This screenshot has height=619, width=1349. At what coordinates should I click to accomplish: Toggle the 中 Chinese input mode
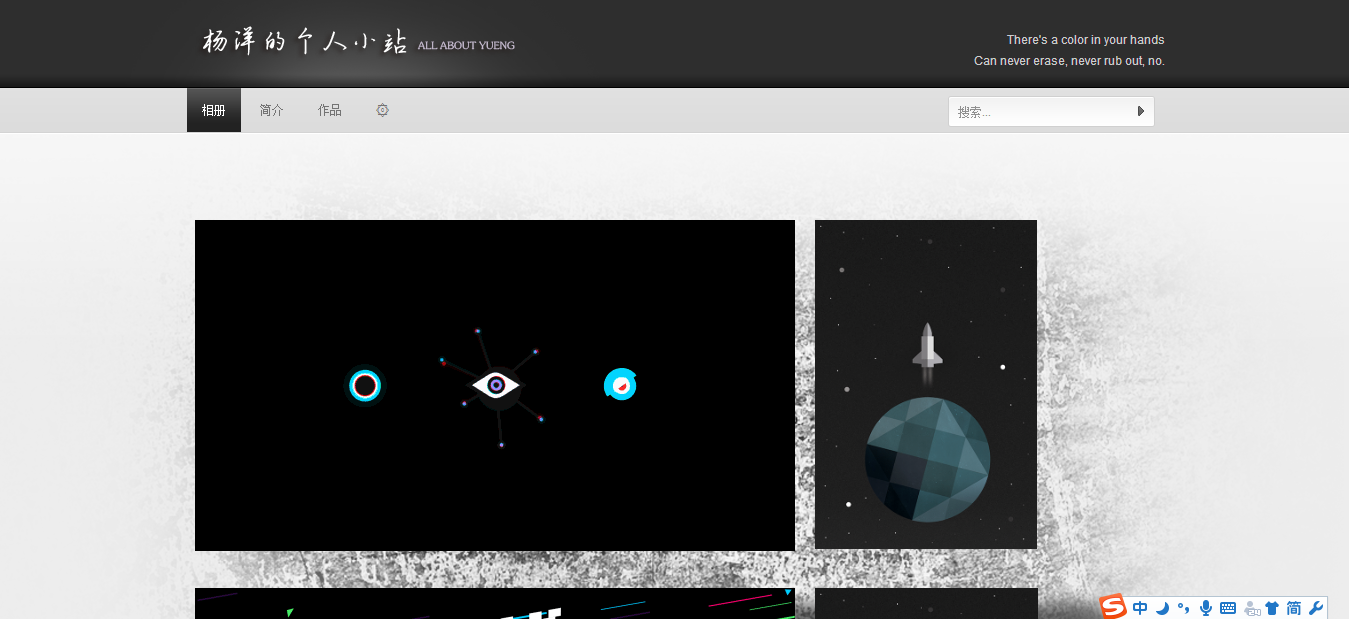tap(1140, 608)
